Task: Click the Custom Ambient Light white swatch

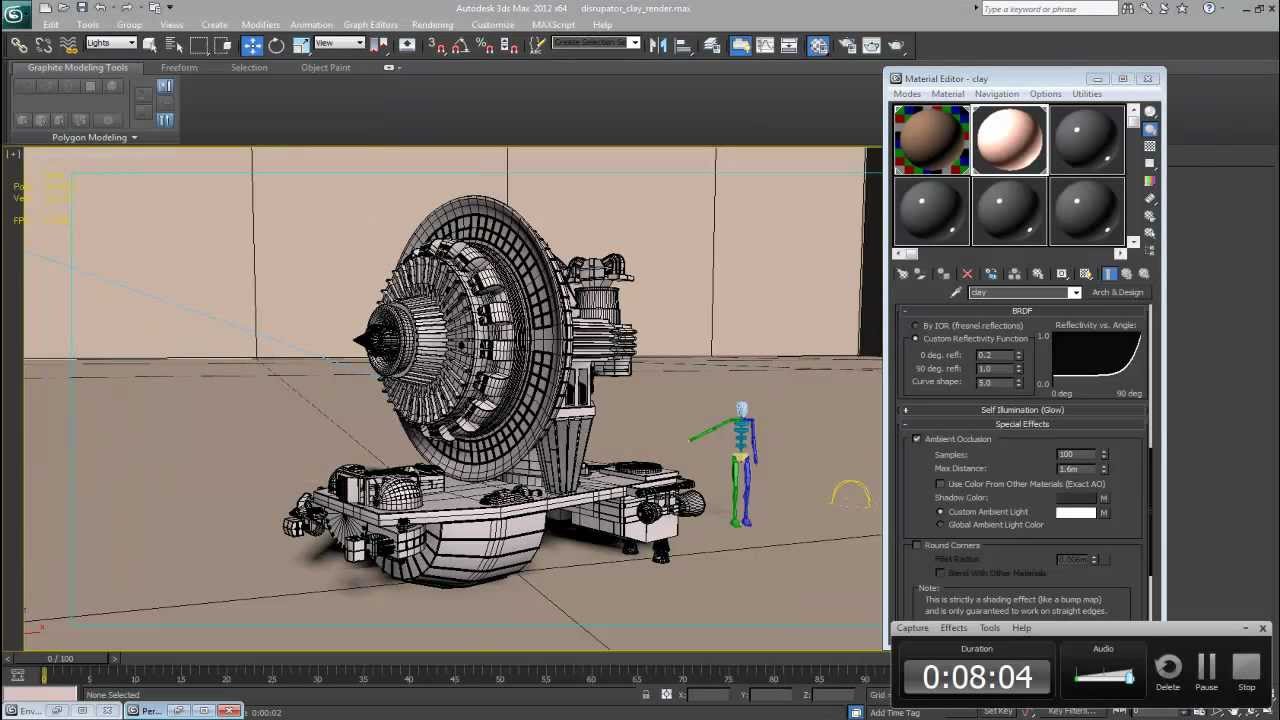Action: pyautogui.click(x=1076, y=512)
